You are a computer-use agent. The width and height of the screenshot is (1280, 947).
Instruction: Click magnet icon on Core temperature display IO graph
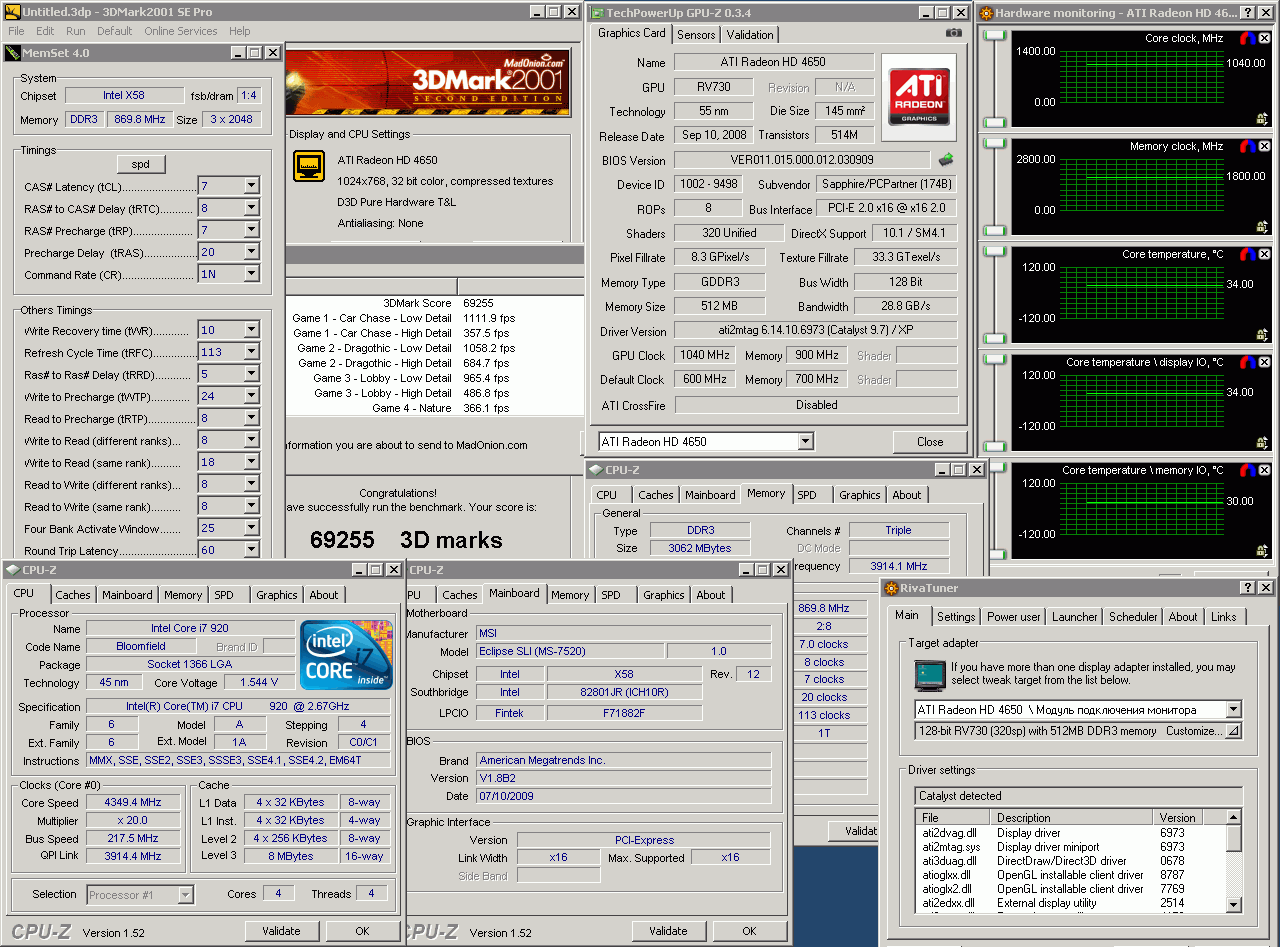[1248, 362]
